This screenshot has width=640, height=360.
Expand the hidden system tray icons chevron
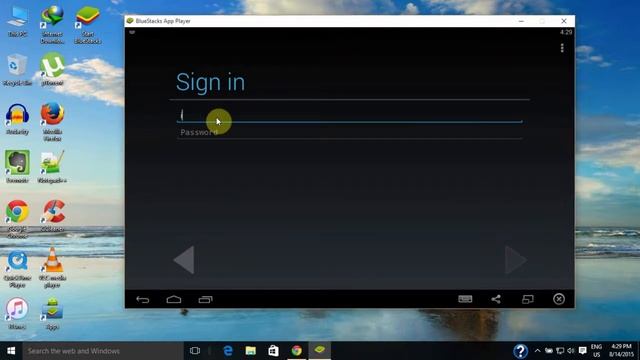click(538, 351)
